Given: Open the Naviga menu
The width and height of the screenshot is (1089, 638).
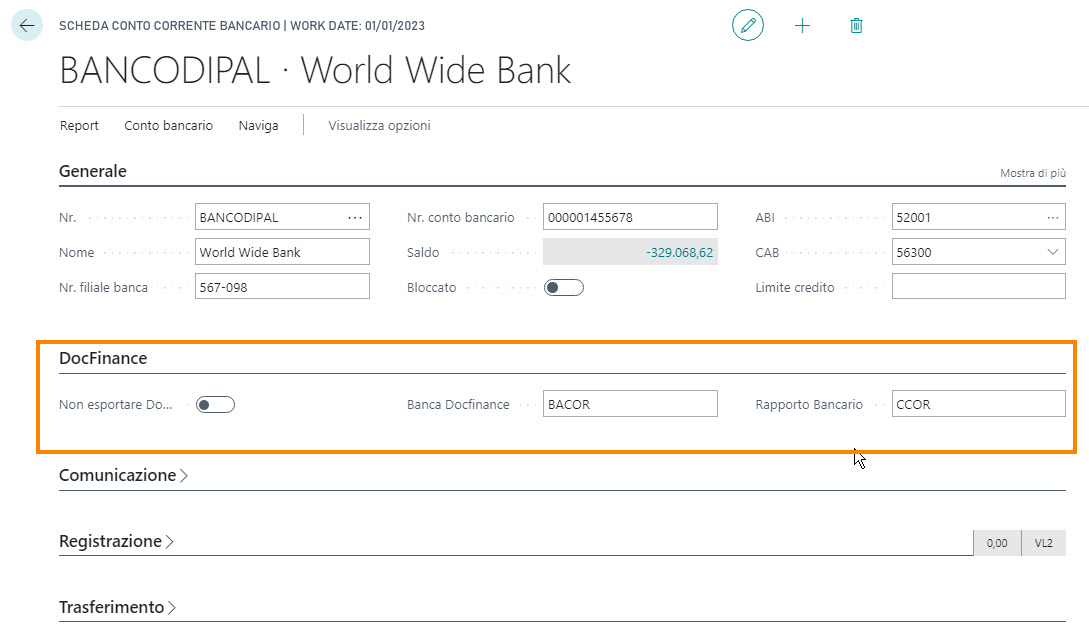Looking at the screenshot, I should tap(258, 126).
